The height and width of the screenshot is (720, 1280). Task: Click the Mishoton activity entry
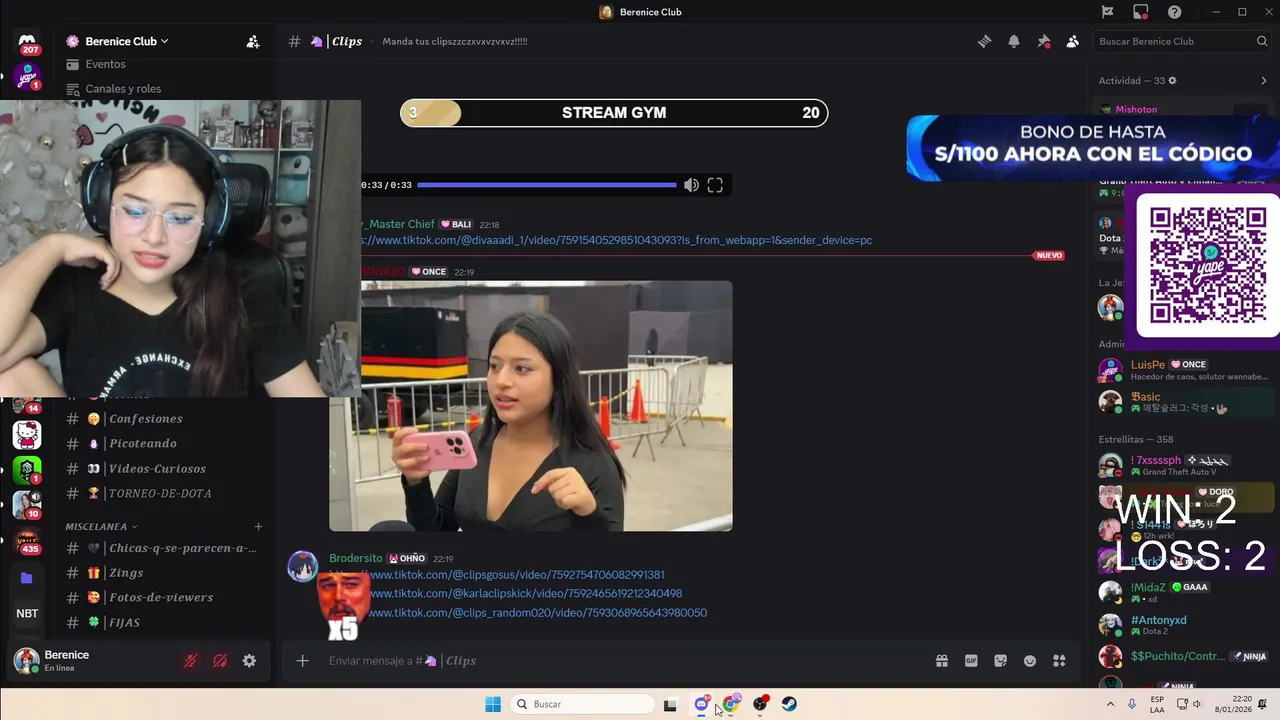coord(1136,110)
